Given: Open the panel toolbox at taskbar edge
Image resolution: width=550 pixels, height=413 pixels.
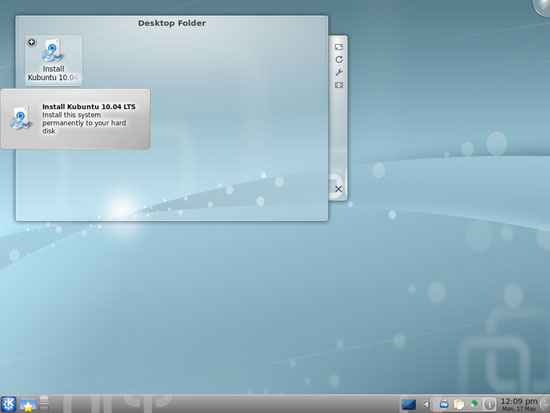Looking at the screenshot, I should (x=545, y=404).
